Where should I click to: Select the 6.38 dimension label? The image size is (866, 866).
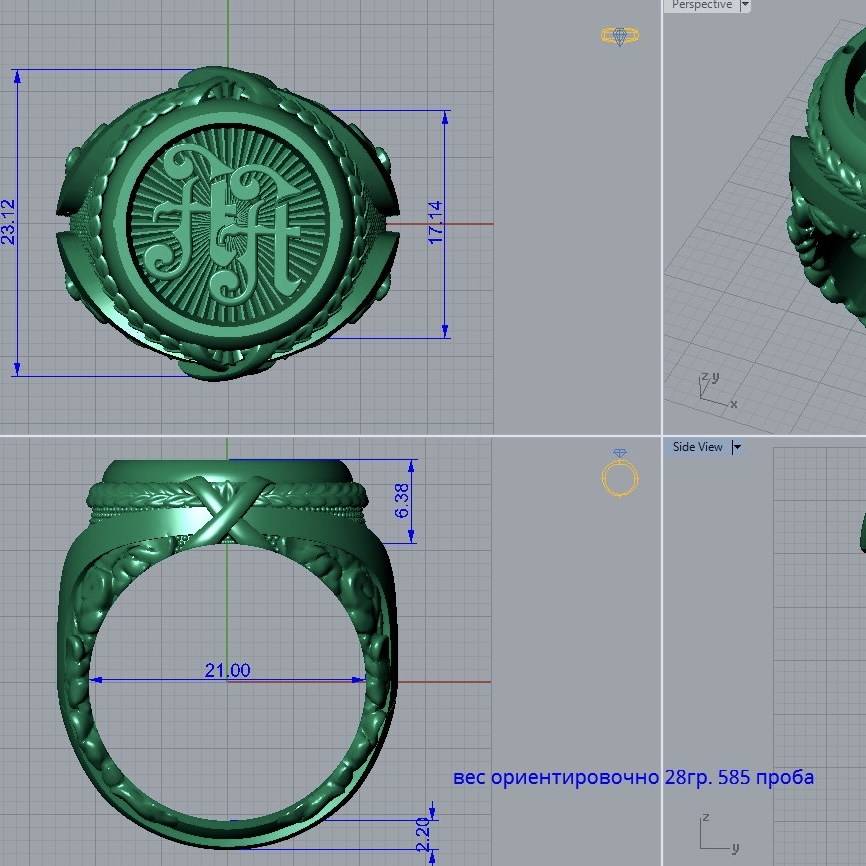click(402, 500)
